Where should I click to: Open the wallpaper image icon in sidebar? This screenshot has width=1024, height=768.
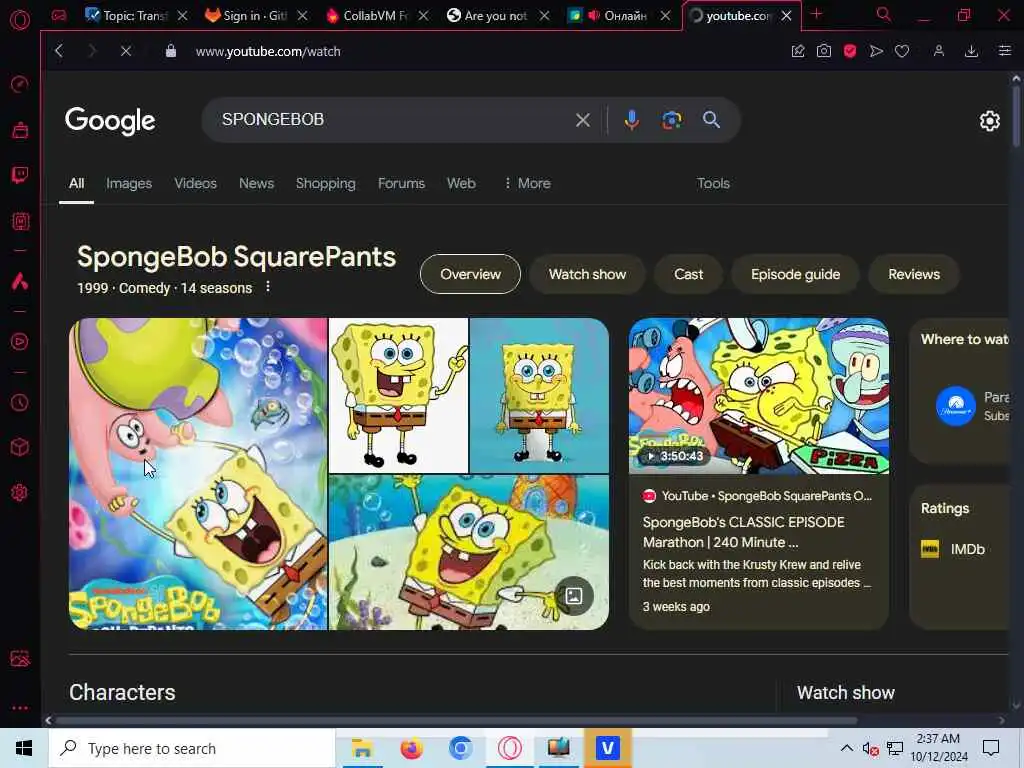(20, 658)
